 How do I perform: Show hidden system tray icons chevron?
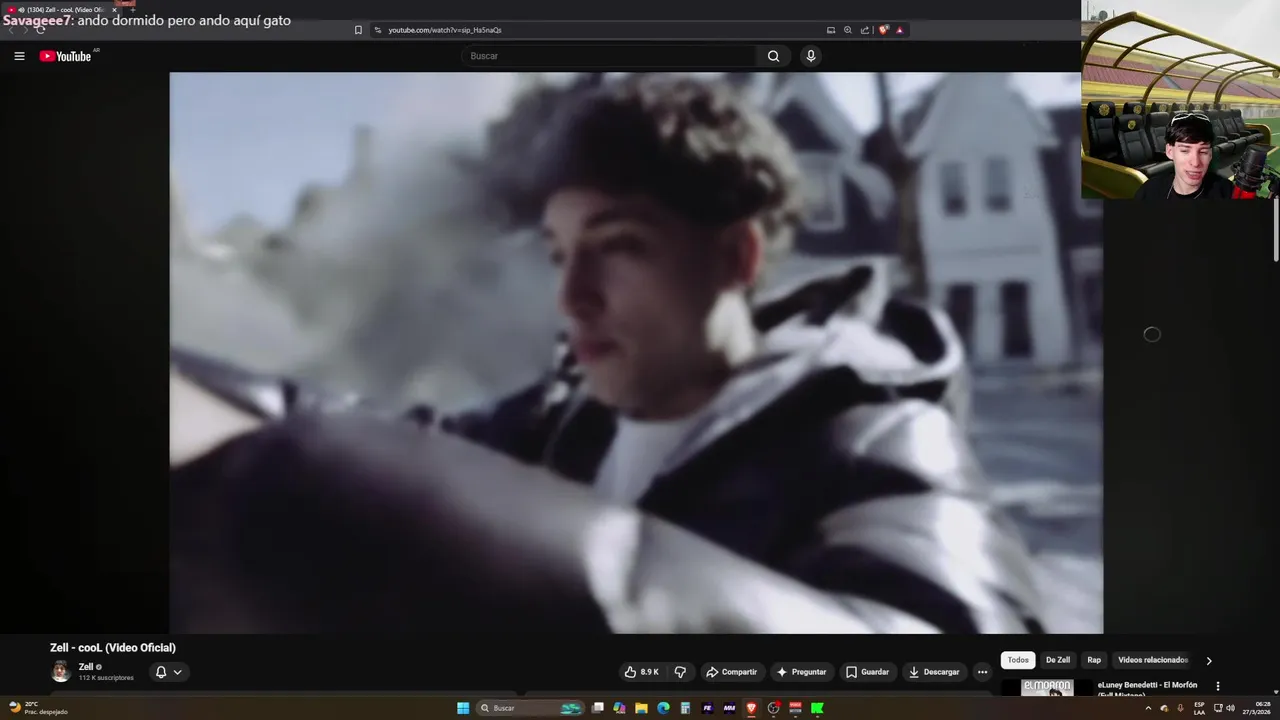pos(1148,708)
